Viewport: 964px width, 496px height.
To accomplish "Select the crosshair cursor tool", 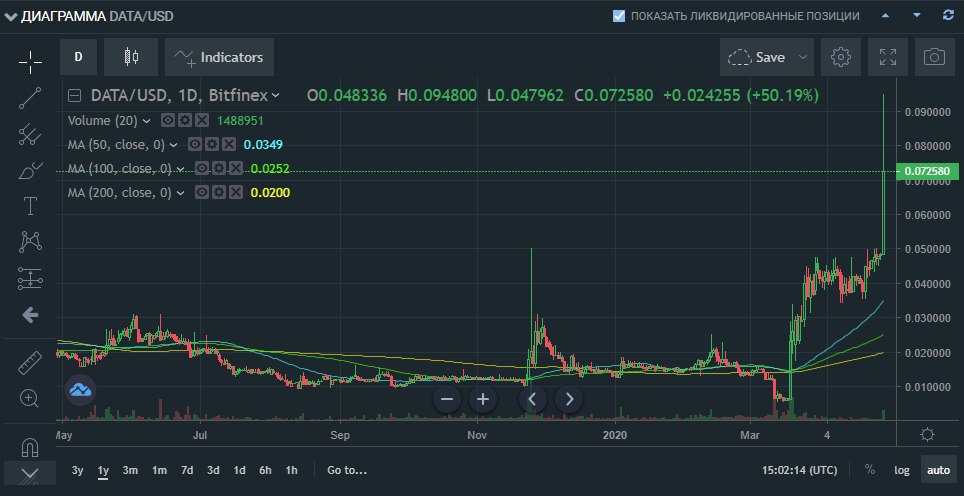I will pyautogui.click(x=30, y=61).
